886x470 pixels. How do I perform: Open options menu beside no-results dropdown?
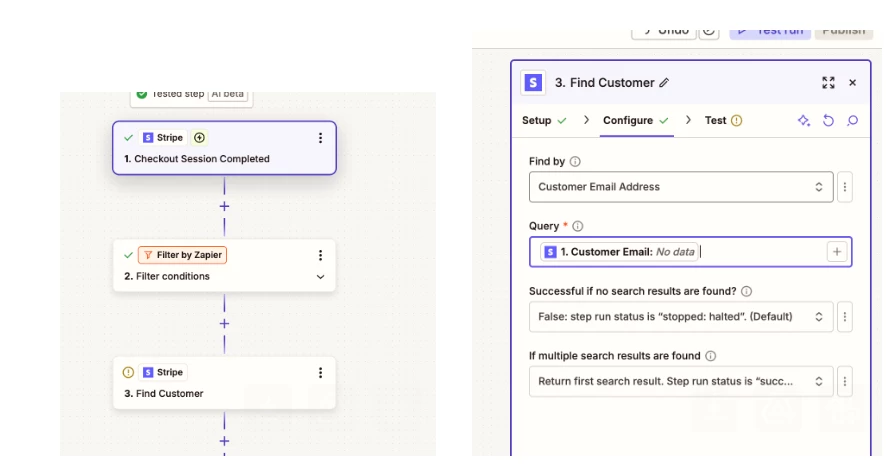point(845,317)
